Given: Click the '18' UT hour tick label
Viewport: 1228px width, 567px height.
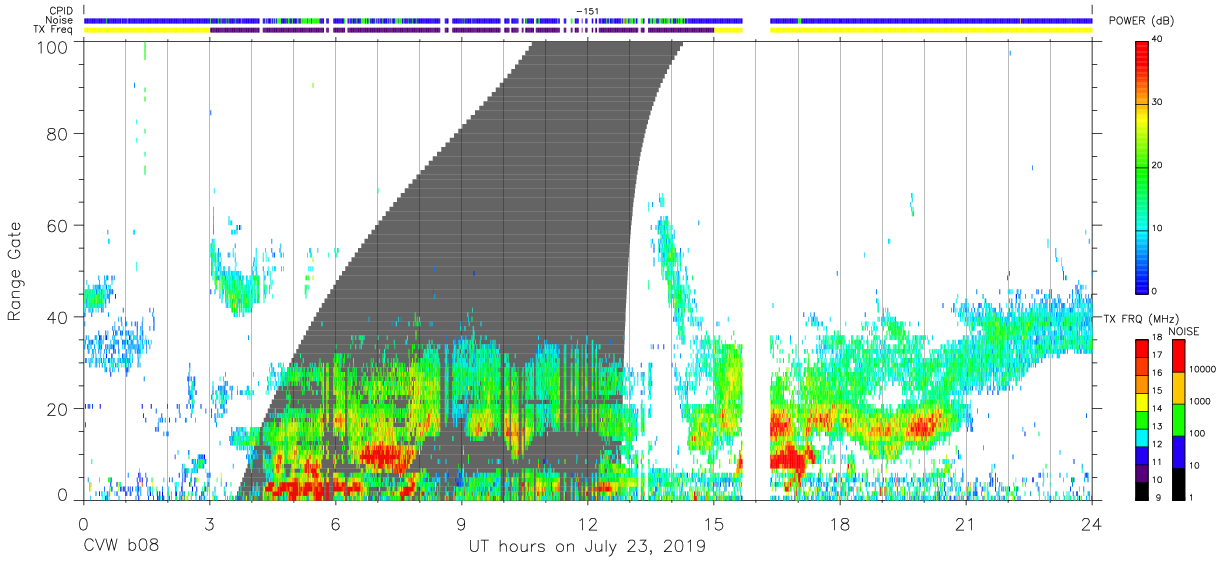Looking at the screenshot, I should tap(840, 524).
